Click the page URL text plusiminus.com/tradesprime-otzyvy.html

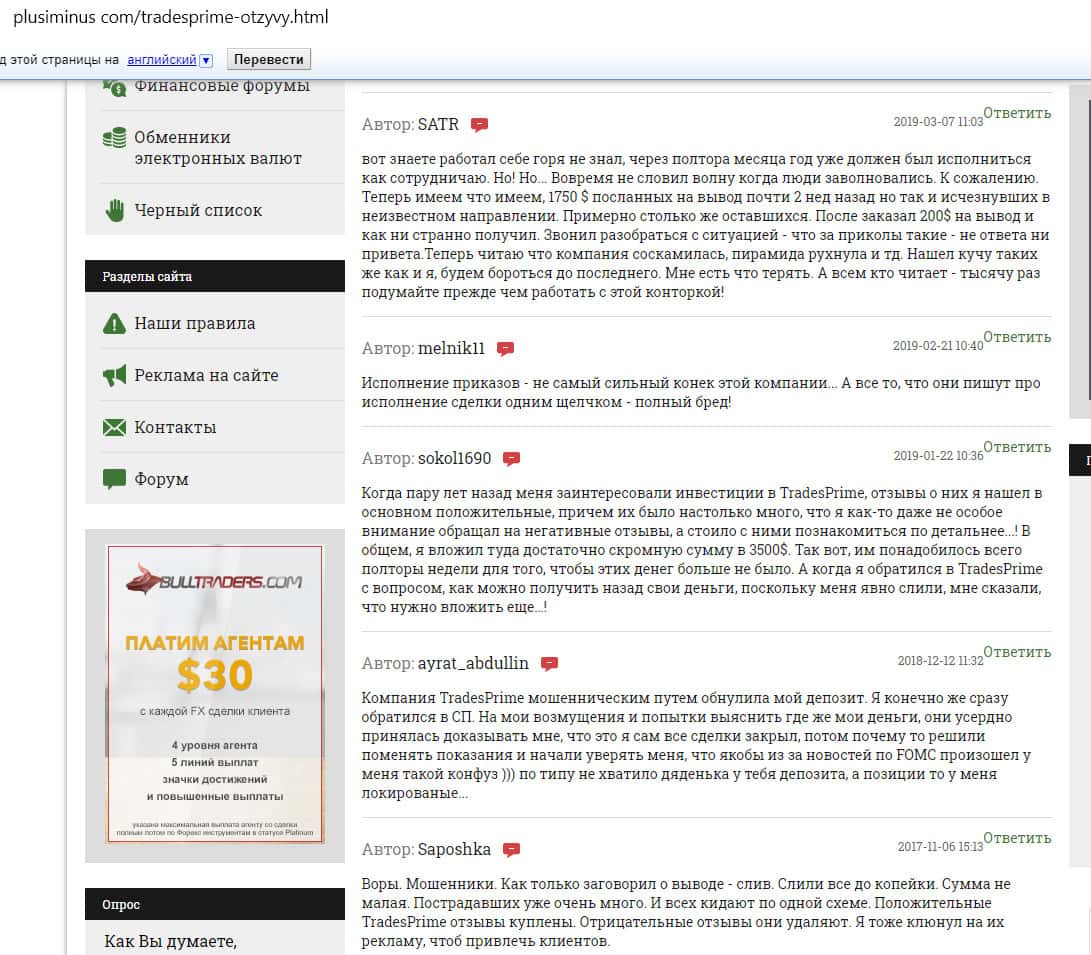pos(170,17)
